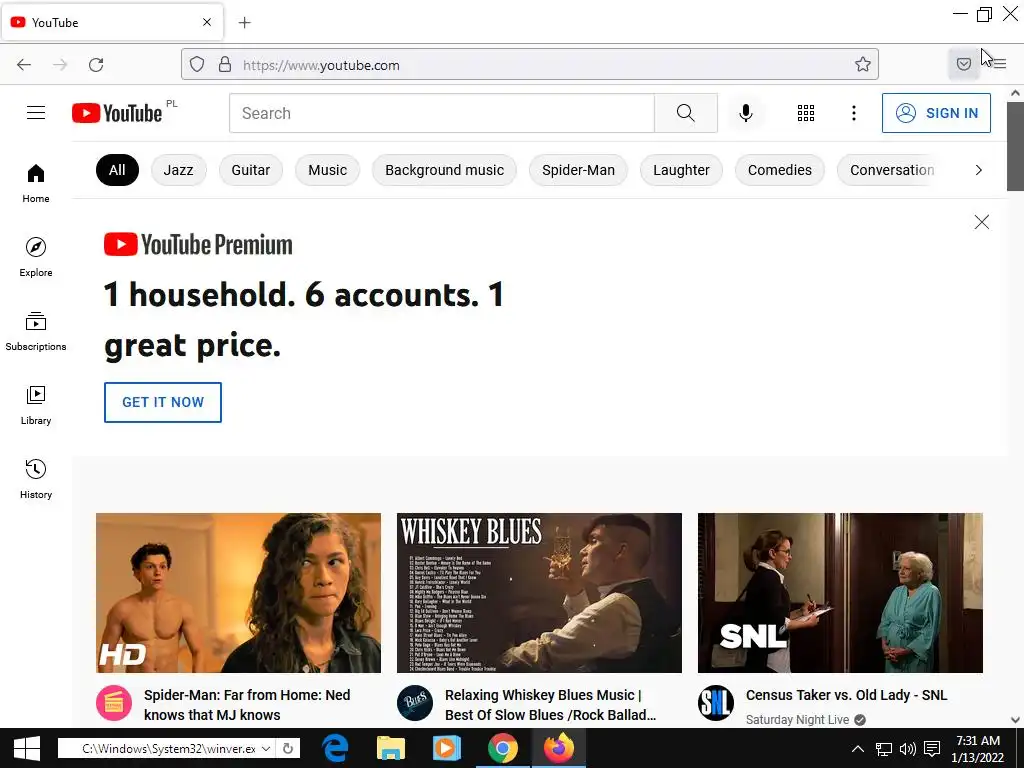Select the All filter chip

coord(118,170)
